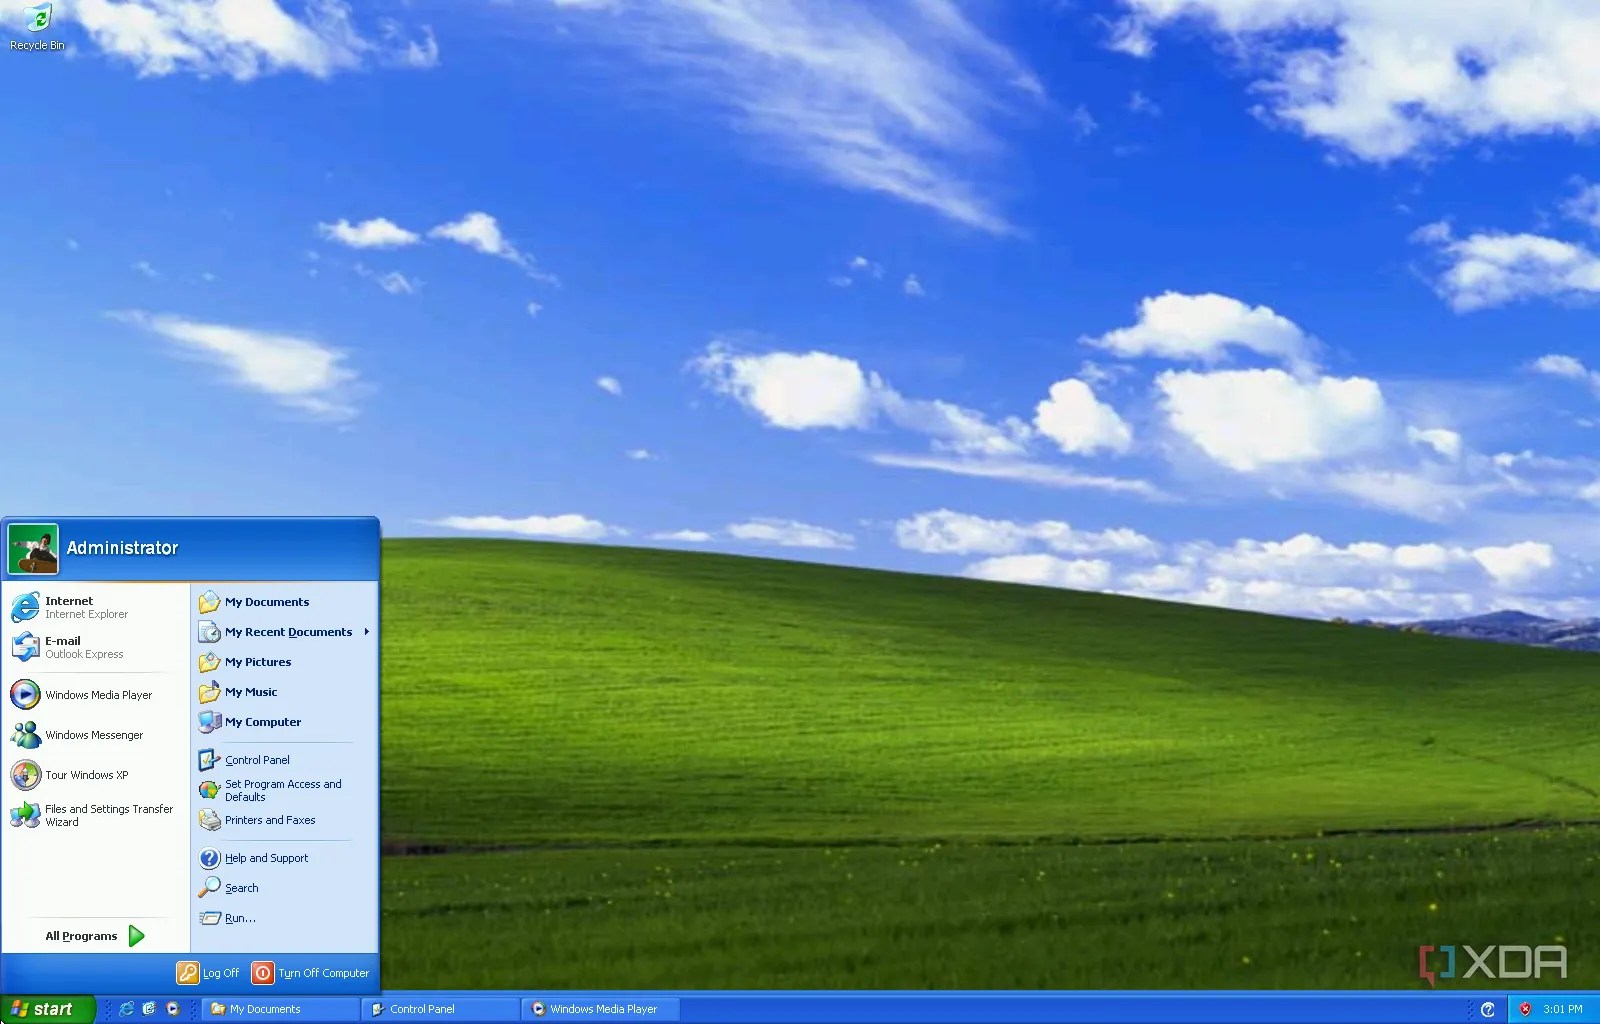The height and width of the screenshot is (1024, 1600).
Task: Open Help and Support
Action: click(x=265, y=857)
